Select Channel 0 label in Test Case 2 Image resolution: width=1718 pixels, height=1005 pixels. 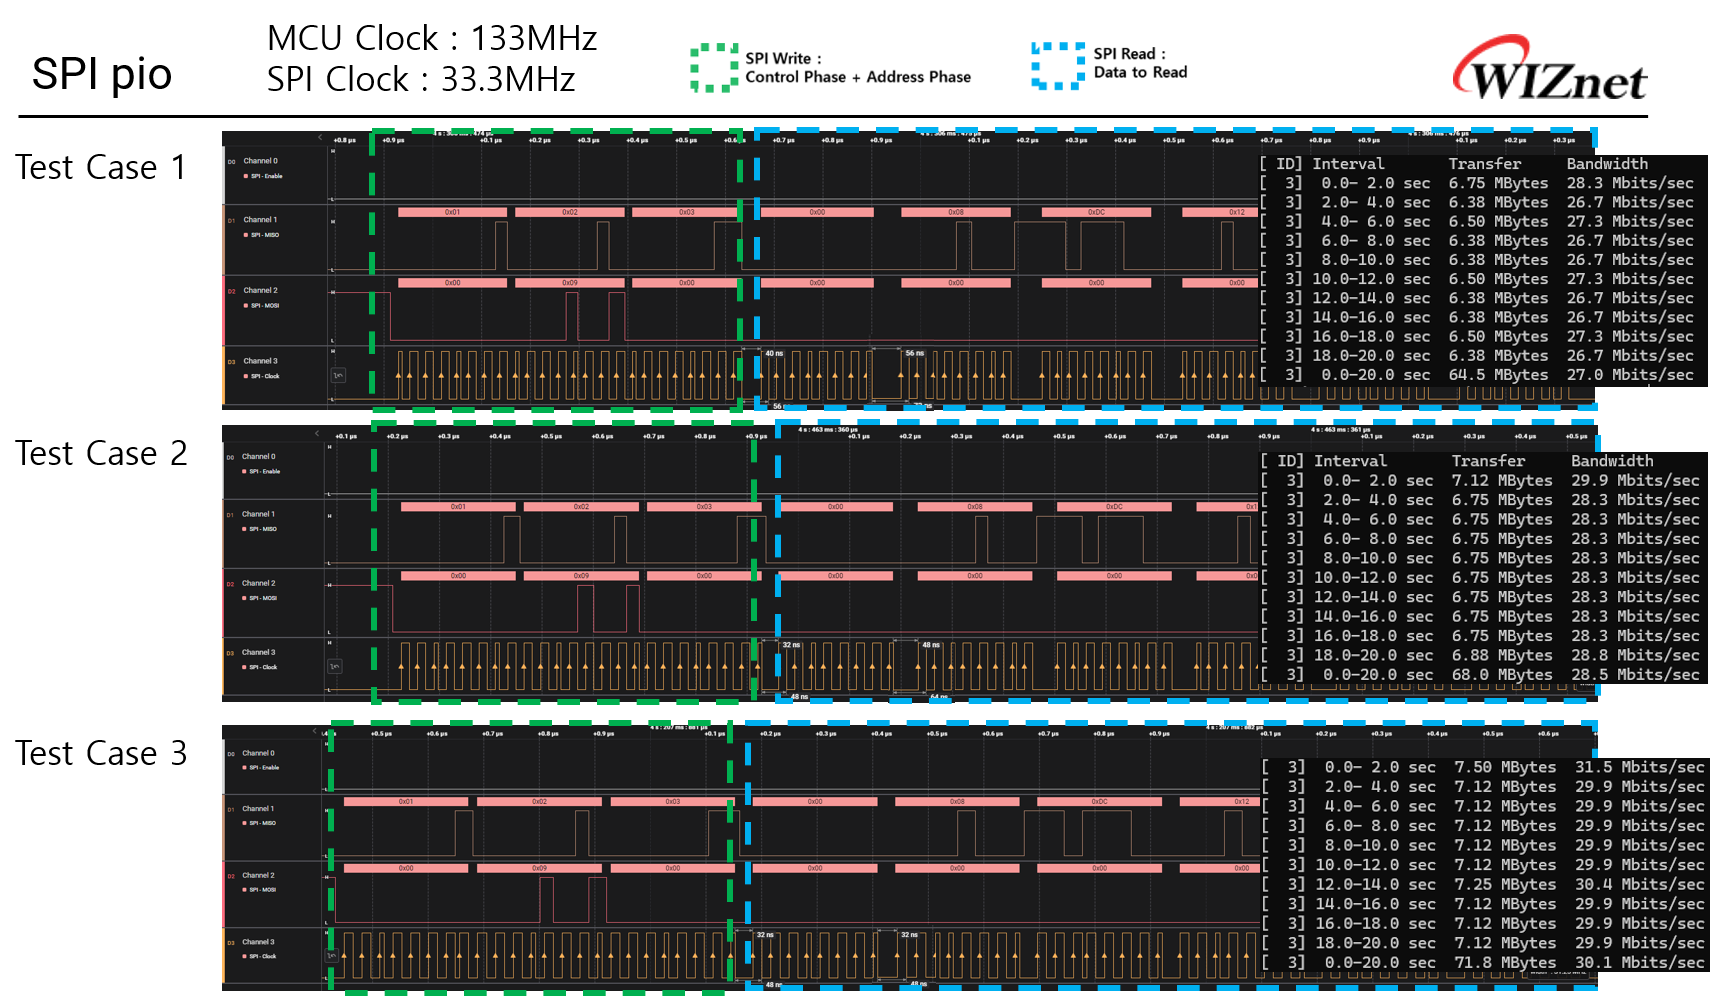click(258, 457)
